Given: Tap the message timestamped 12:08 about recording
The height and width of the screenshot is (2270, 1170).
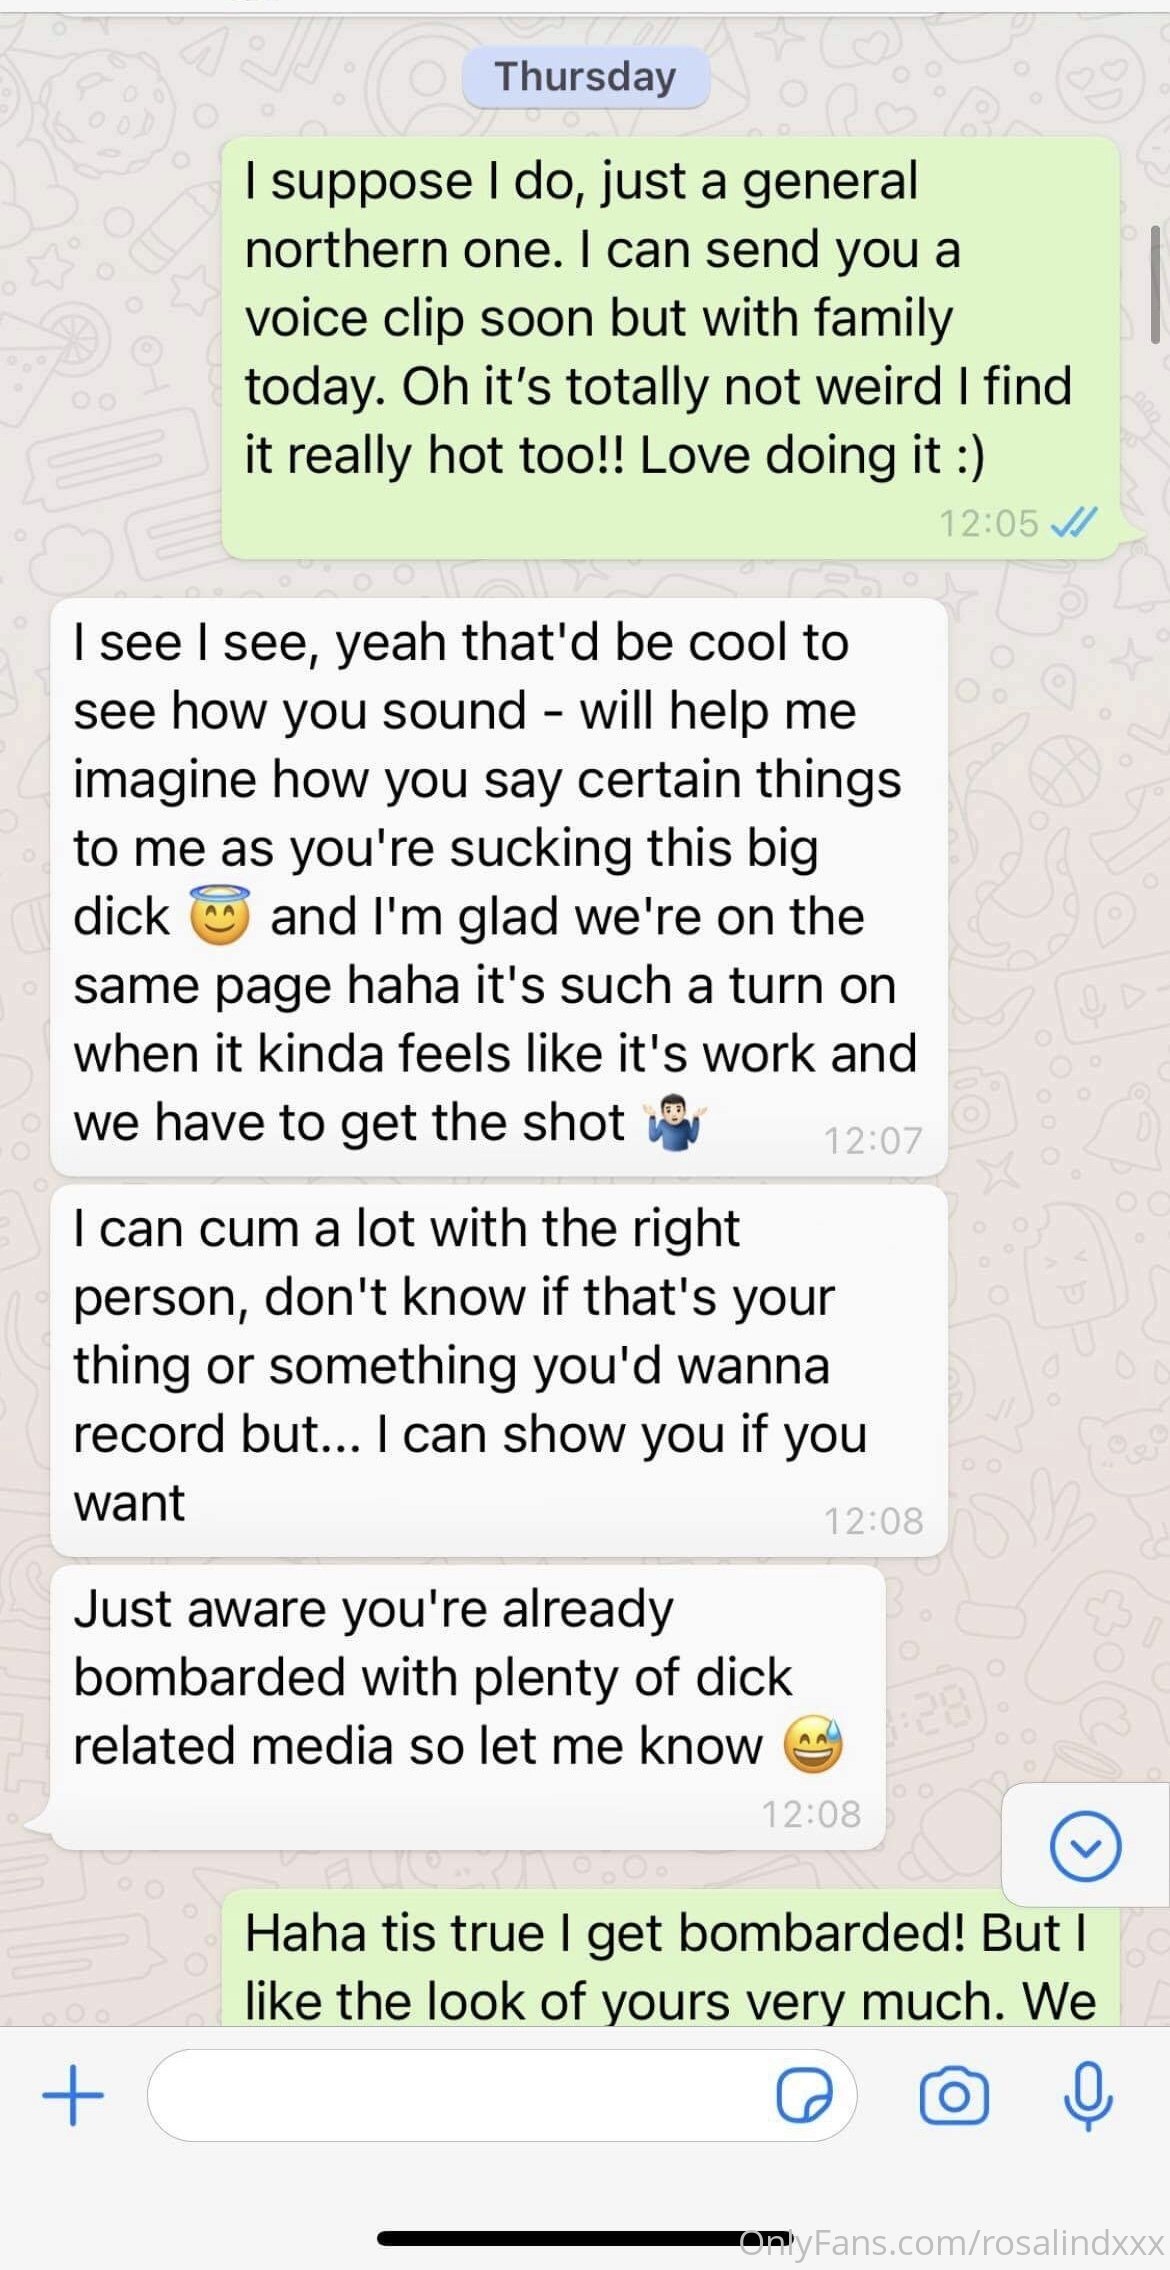Looking at the screenshot, I should [x=499, y=1370].
